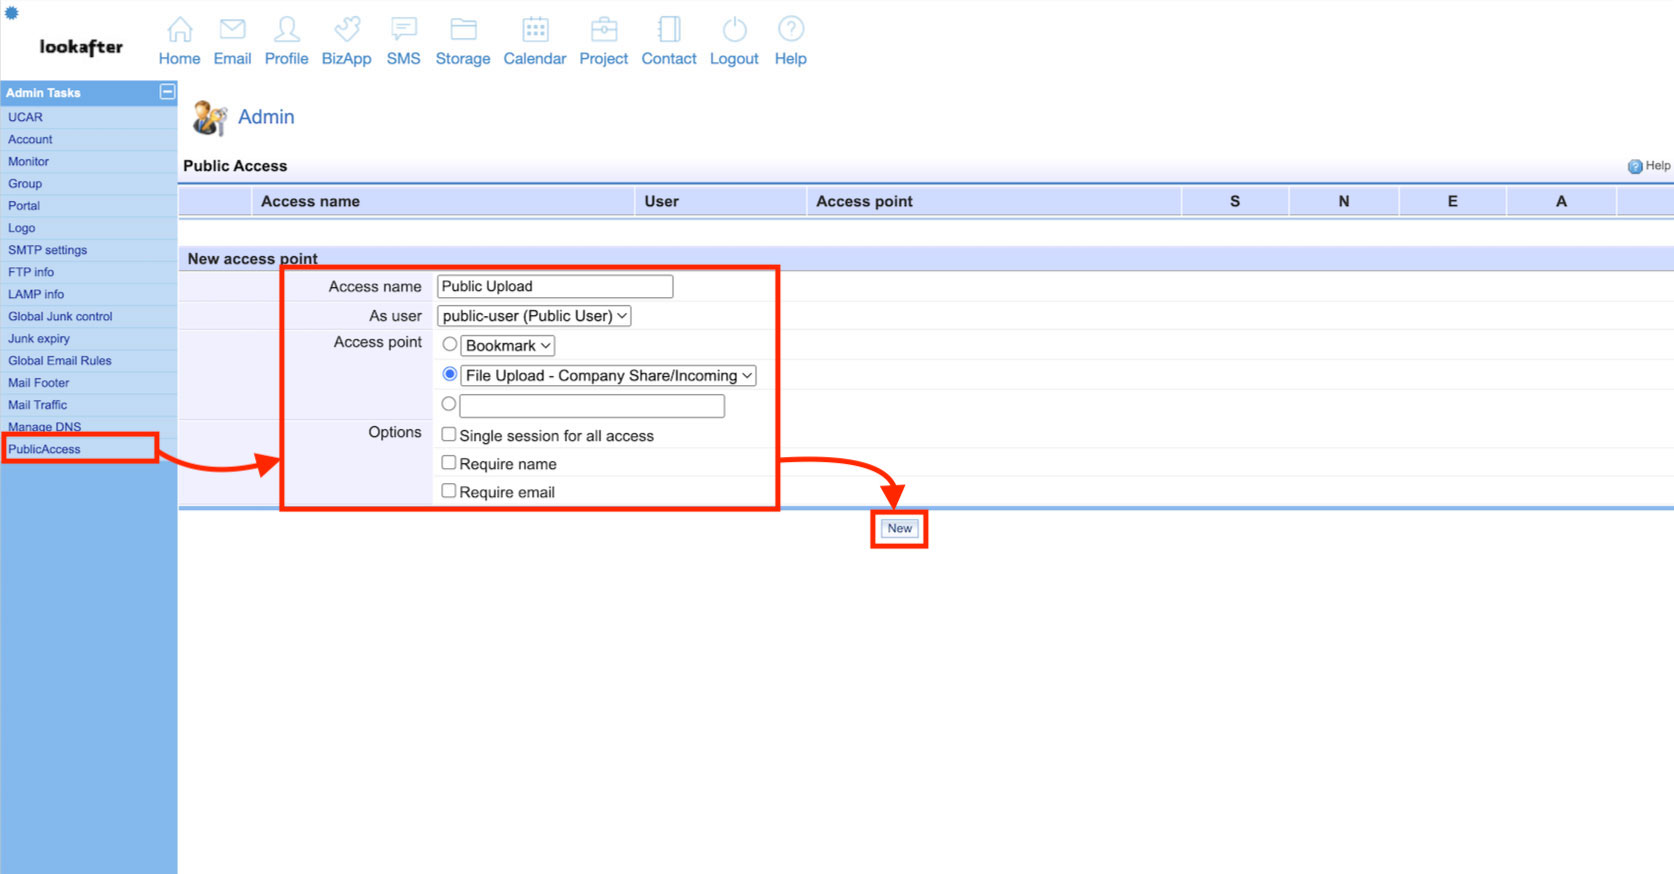
Task: Select the Bookmark radio button
Action: (x=450, y=344)
